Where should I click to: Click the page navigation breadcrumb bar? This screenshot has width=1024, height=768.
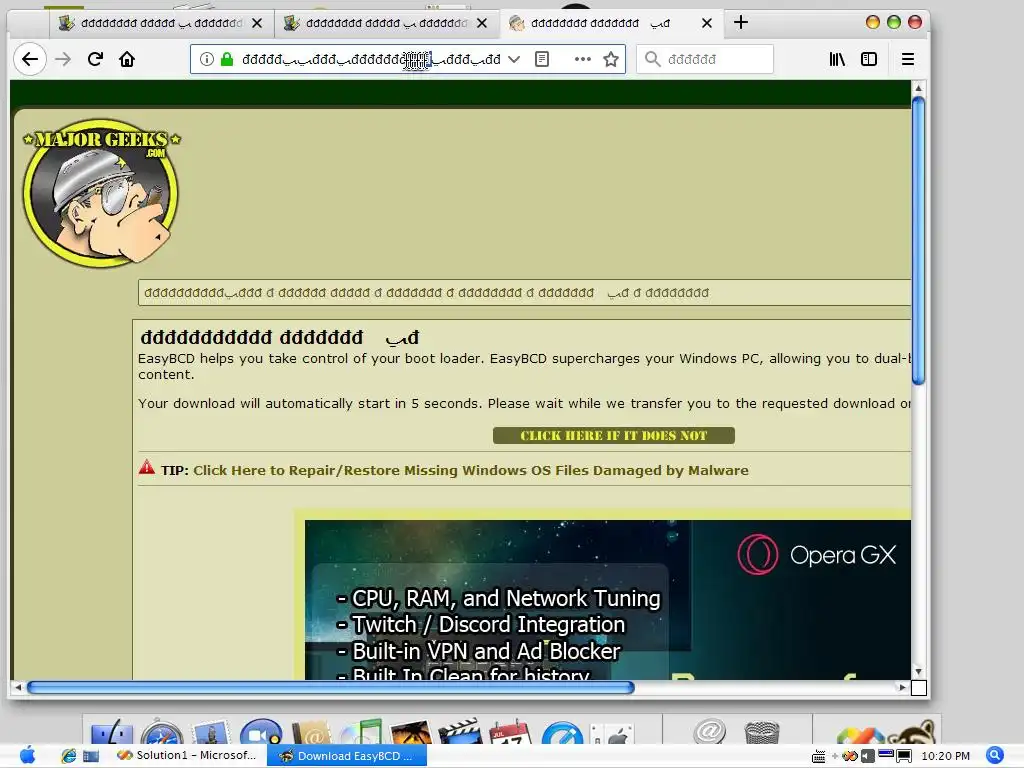point(524,293)
